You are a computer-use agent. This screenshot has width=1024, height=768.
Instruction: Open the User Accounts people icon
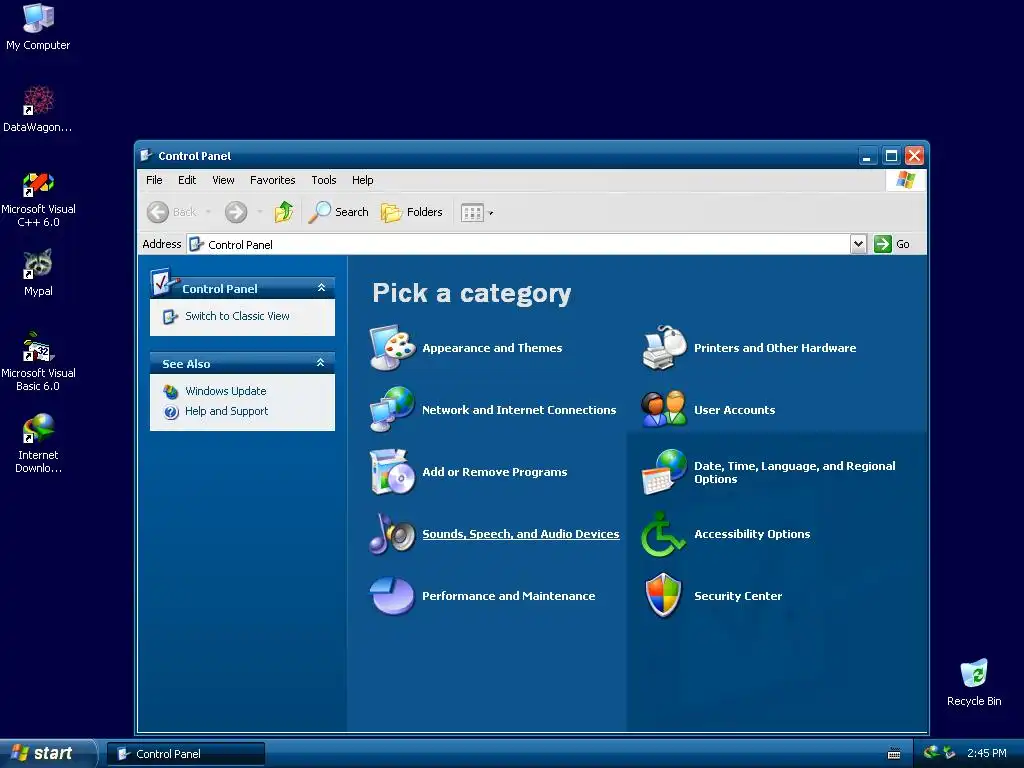click(x=664, y=409)
